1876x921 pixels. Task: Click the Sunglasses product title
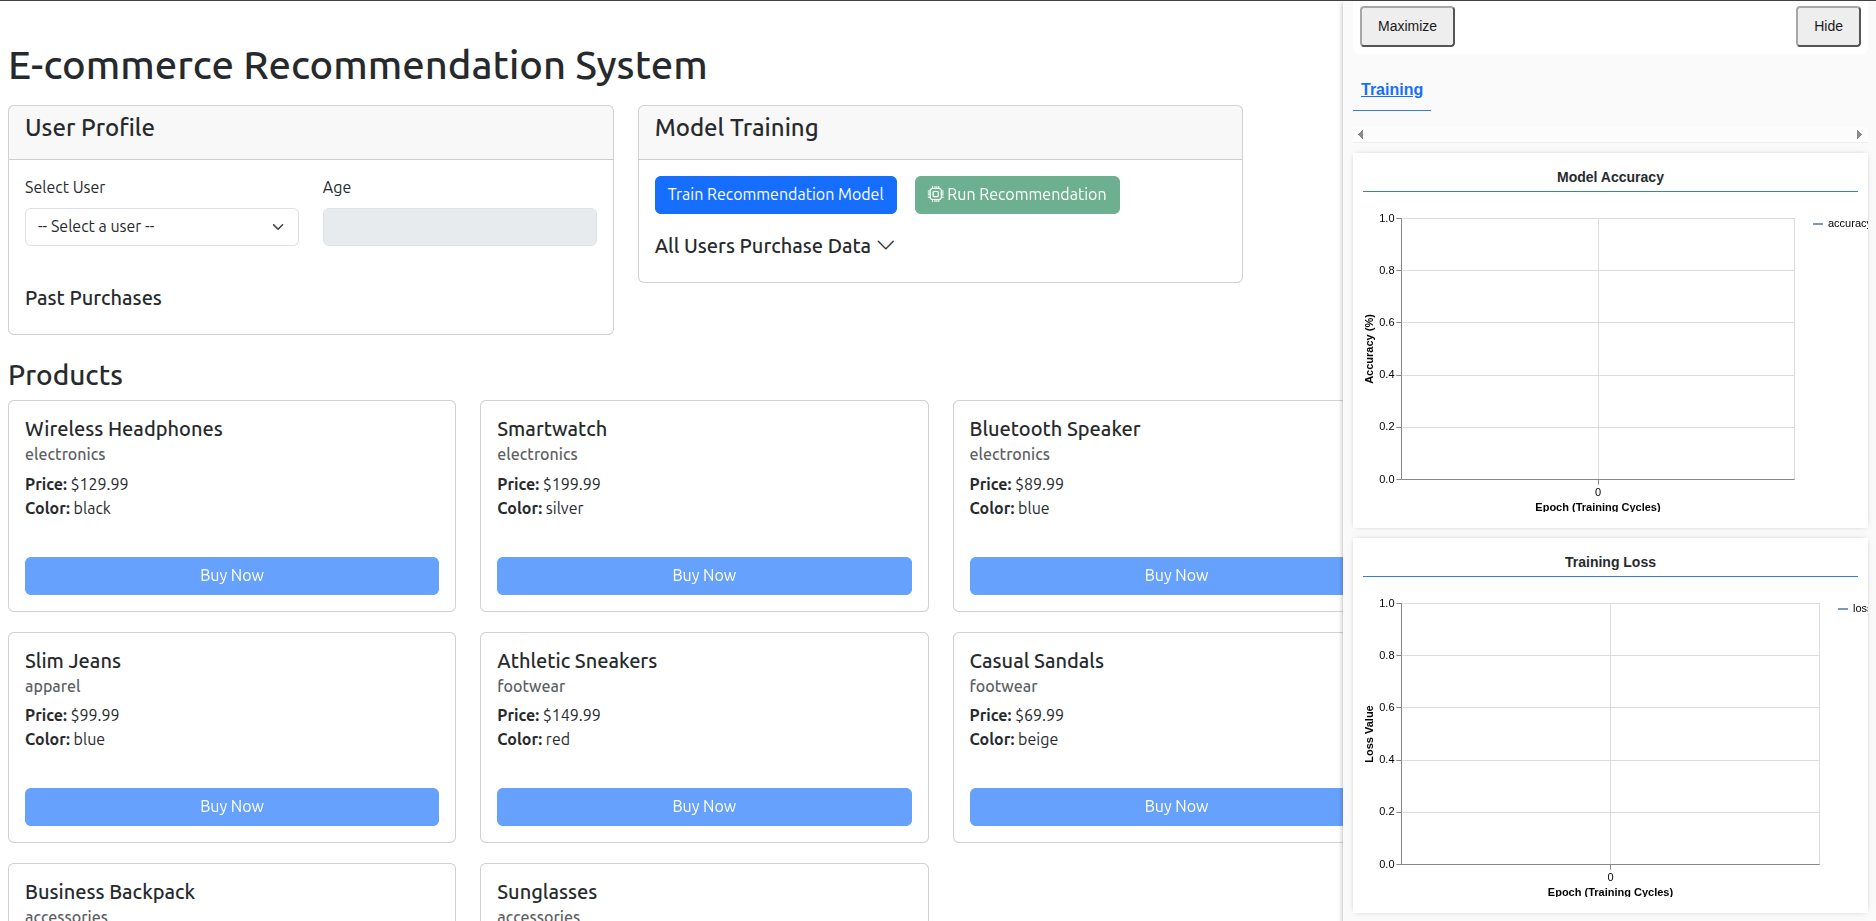(x=547, y=892)
